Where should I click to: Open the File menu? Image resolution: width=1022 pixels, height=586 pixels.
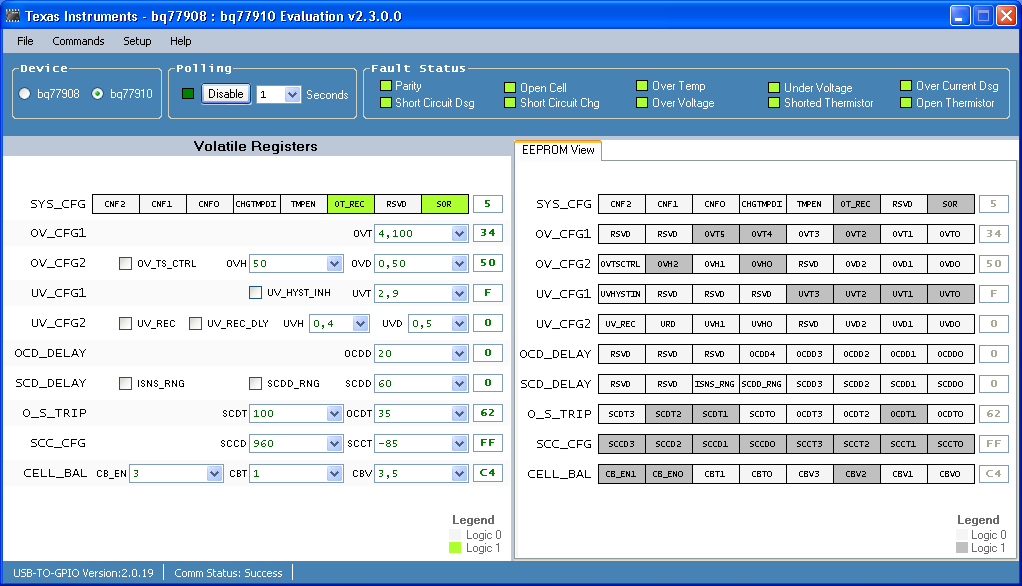point(25,41)
